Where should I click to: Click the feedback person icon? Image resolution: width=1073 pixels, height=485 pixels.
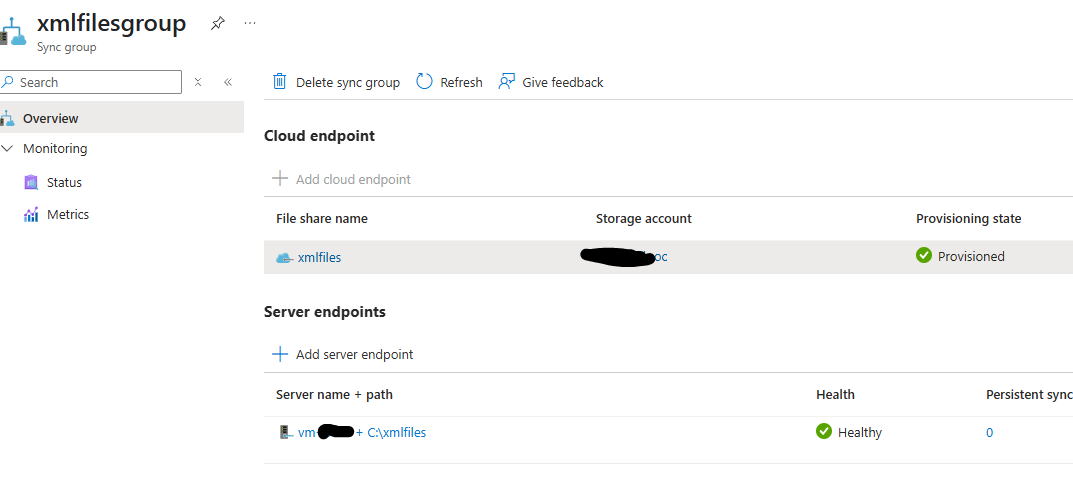(506, 82)
